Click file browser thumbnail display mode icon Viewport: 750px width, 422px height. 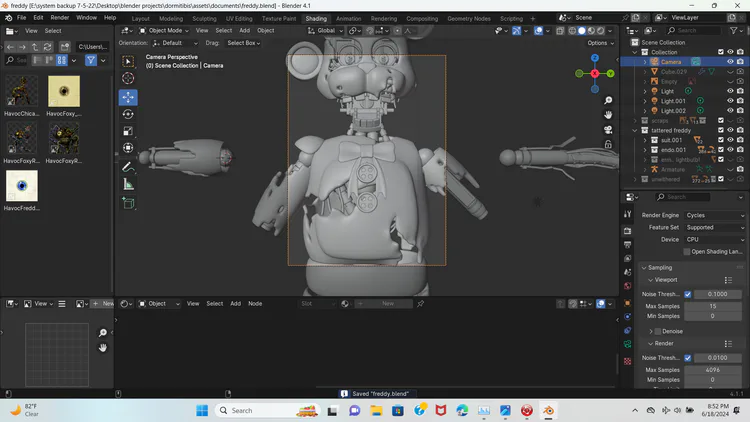[62, 60]
